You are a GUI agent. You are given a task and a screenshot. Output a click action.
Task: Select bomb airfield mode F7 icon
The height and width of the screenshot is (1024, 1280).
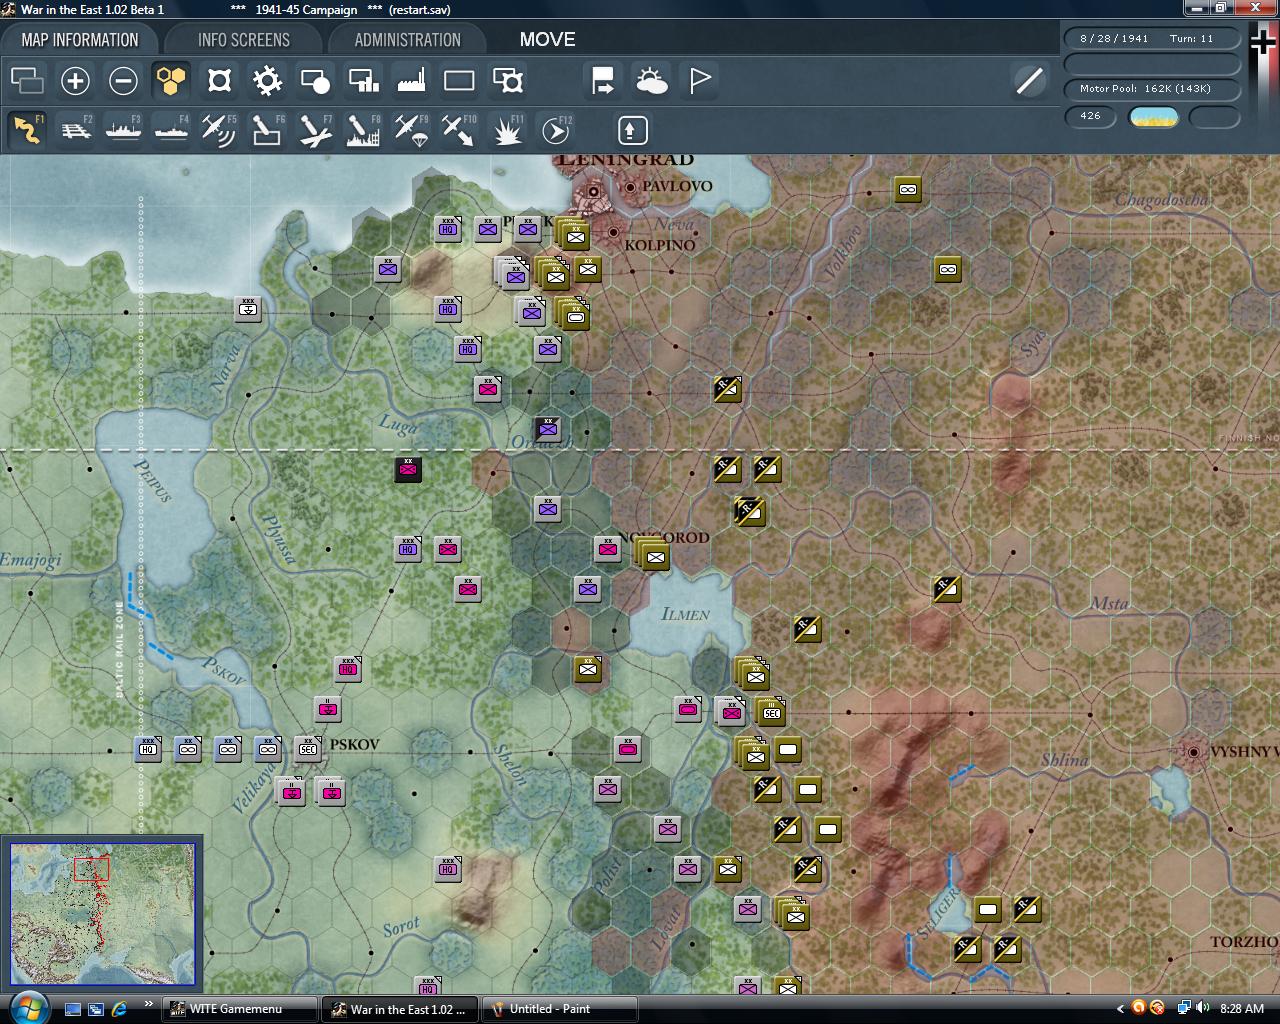point(315,129)
